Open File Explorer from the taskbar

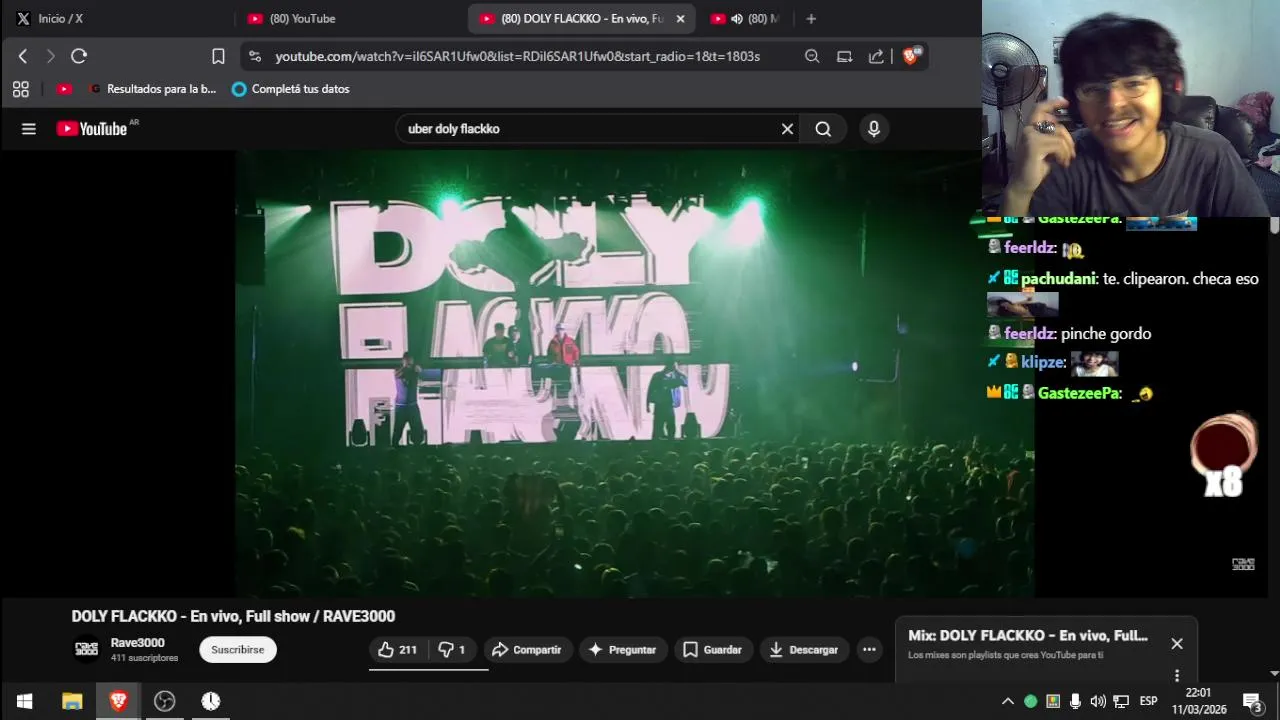(72, 701)
